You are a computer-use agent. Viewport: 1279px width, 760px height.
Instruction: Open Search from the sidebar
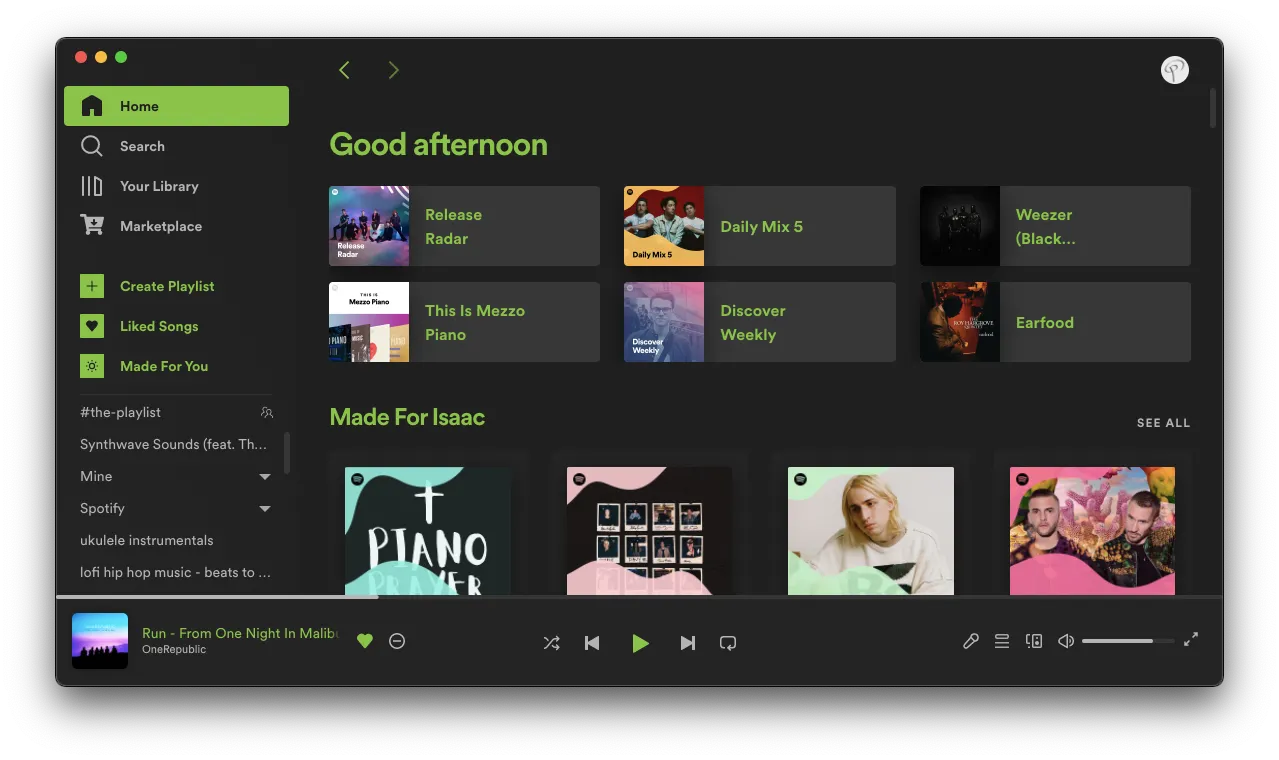pyautogui.click(x=141, y=146)
